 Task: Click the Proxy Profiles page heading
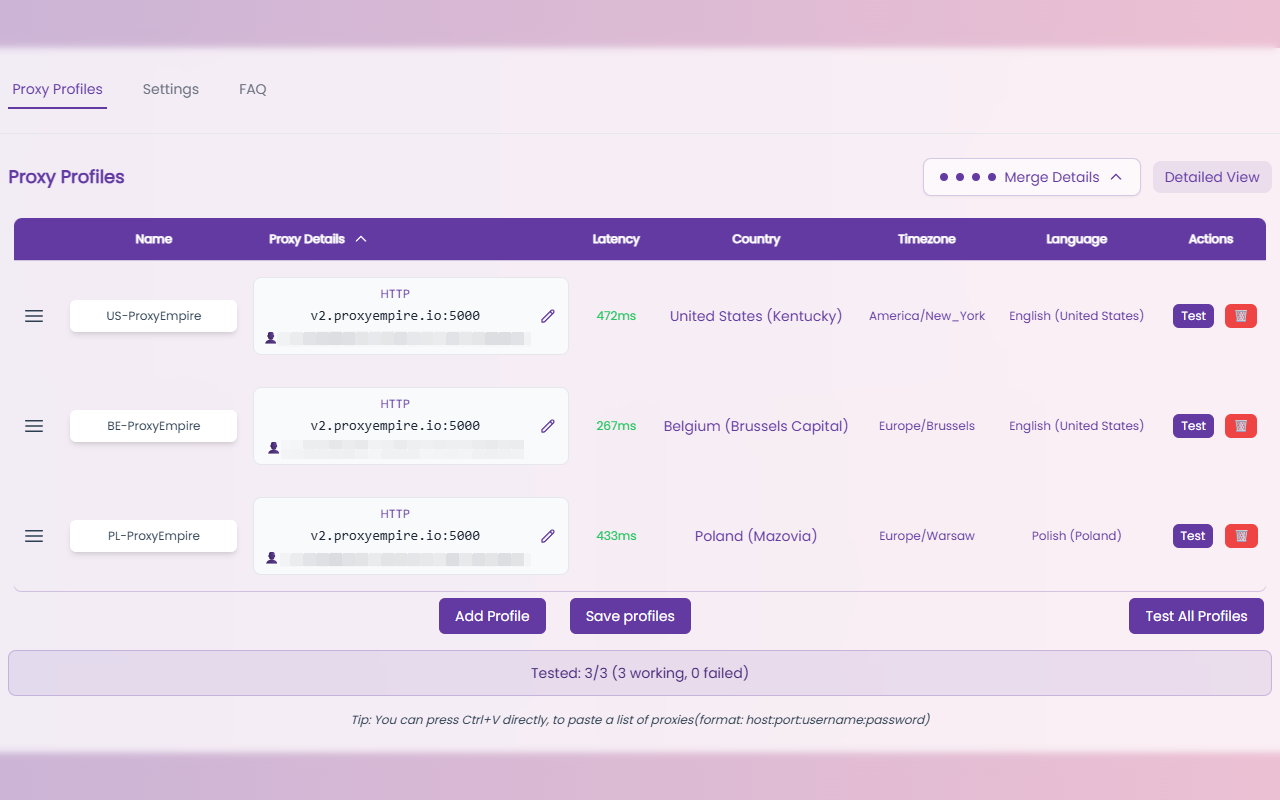[x=66, y=177]
